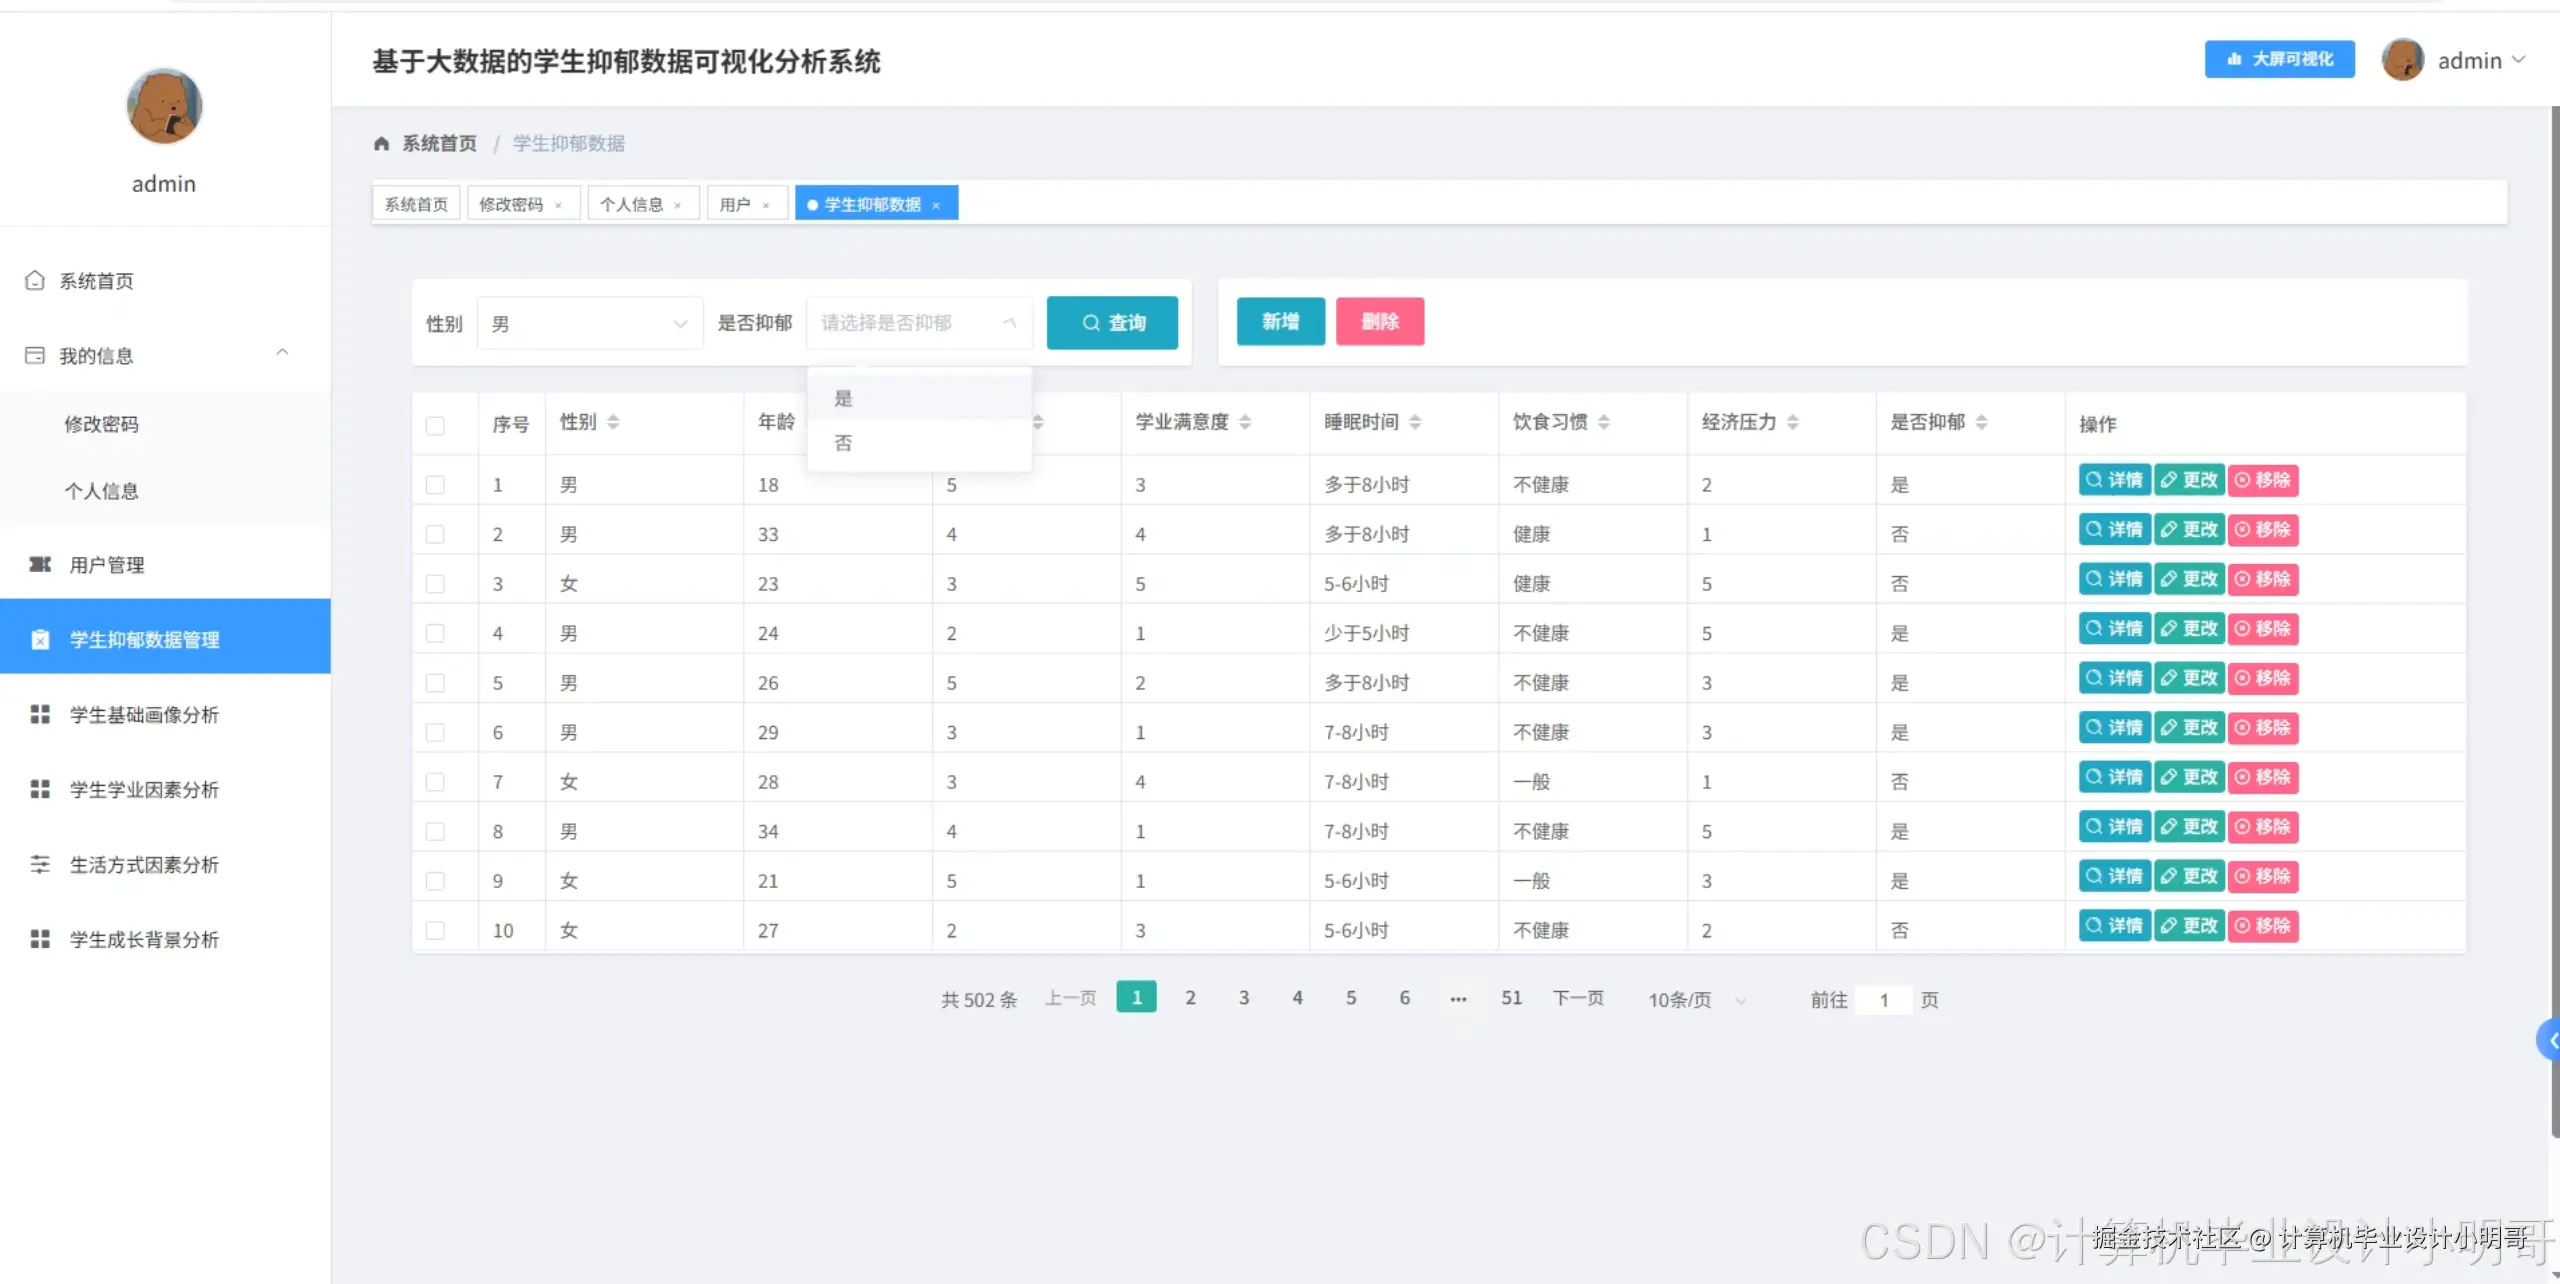Click the breadcrumb home icon
The width and height of the screenshot is (2560, 1284).
click(381, 142)
